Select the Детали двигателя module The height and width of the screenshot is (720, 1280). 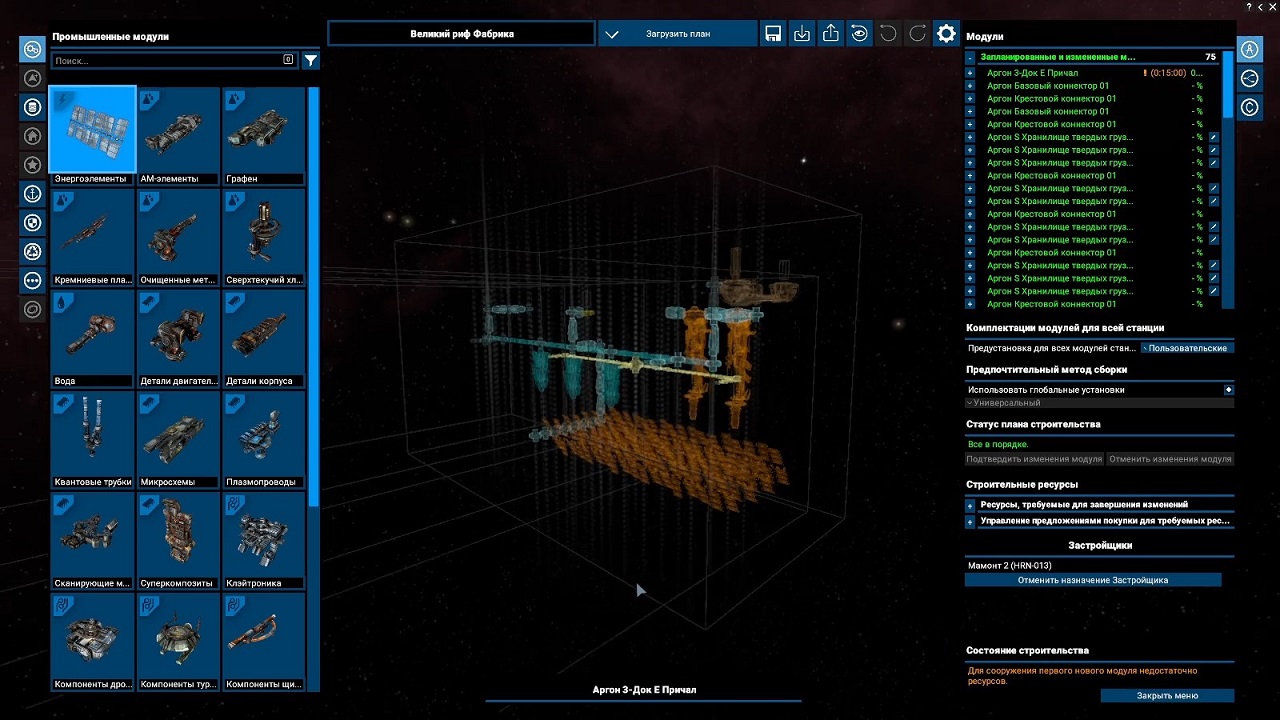[178, 338]
